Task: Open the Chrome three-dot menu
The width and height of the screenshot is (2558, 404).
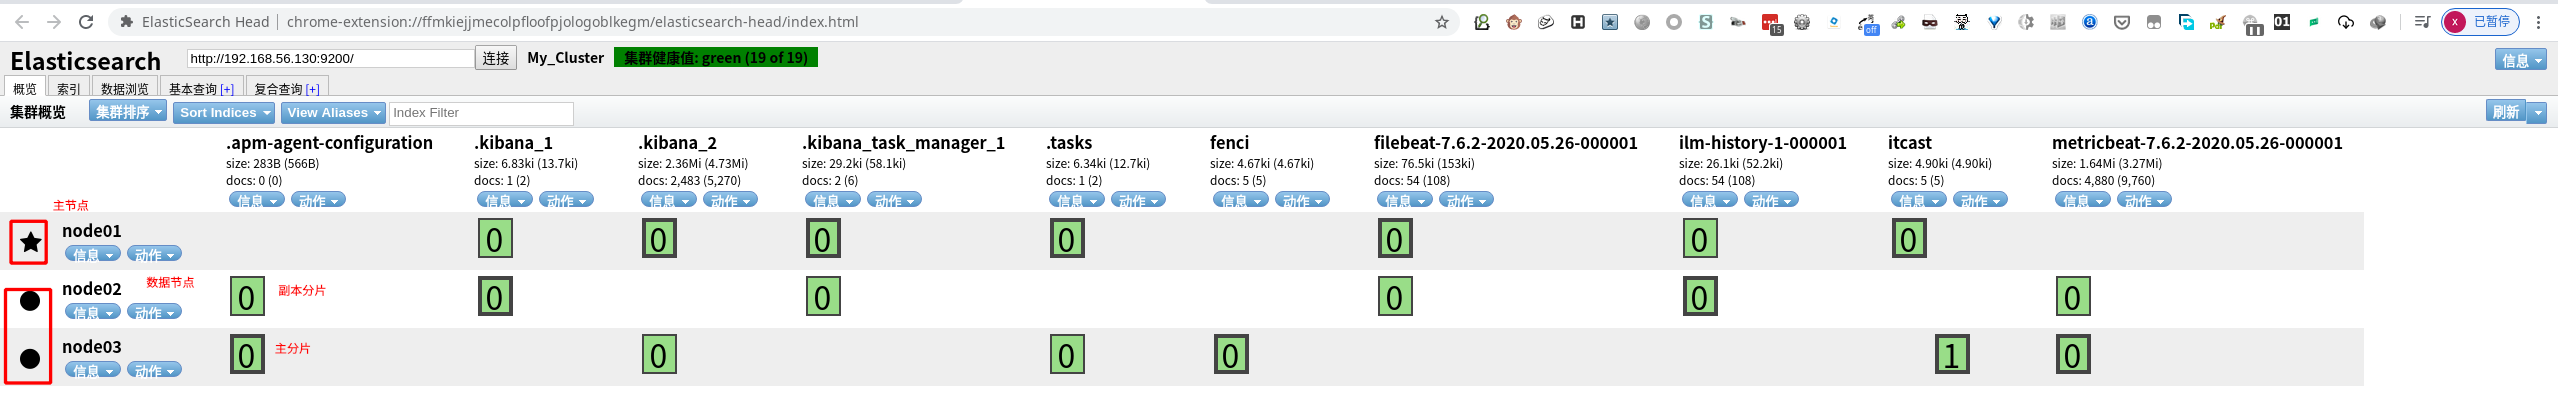Action: coord(2538,22)
